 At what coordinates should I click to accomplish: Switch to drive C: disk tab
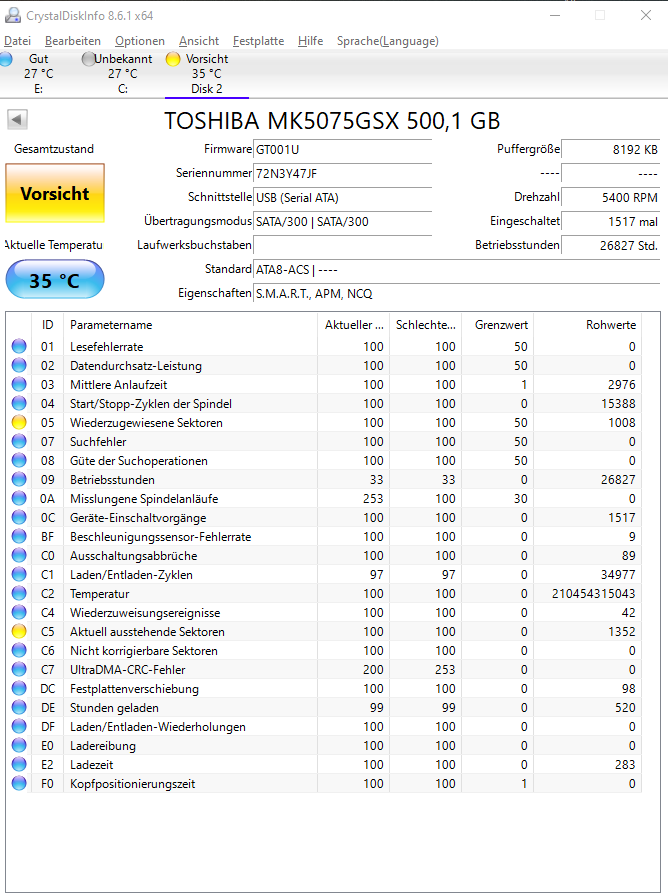pyautogui.click(x=122, y=74)
